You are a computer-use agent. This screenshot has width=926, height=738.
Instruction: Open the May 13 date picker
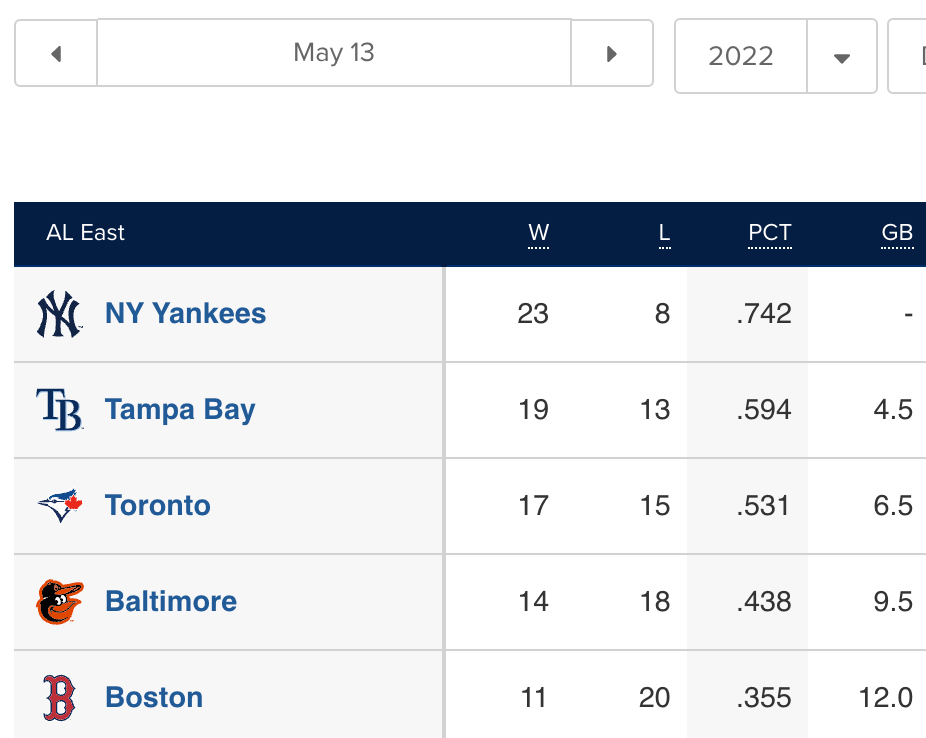point(334,53)
